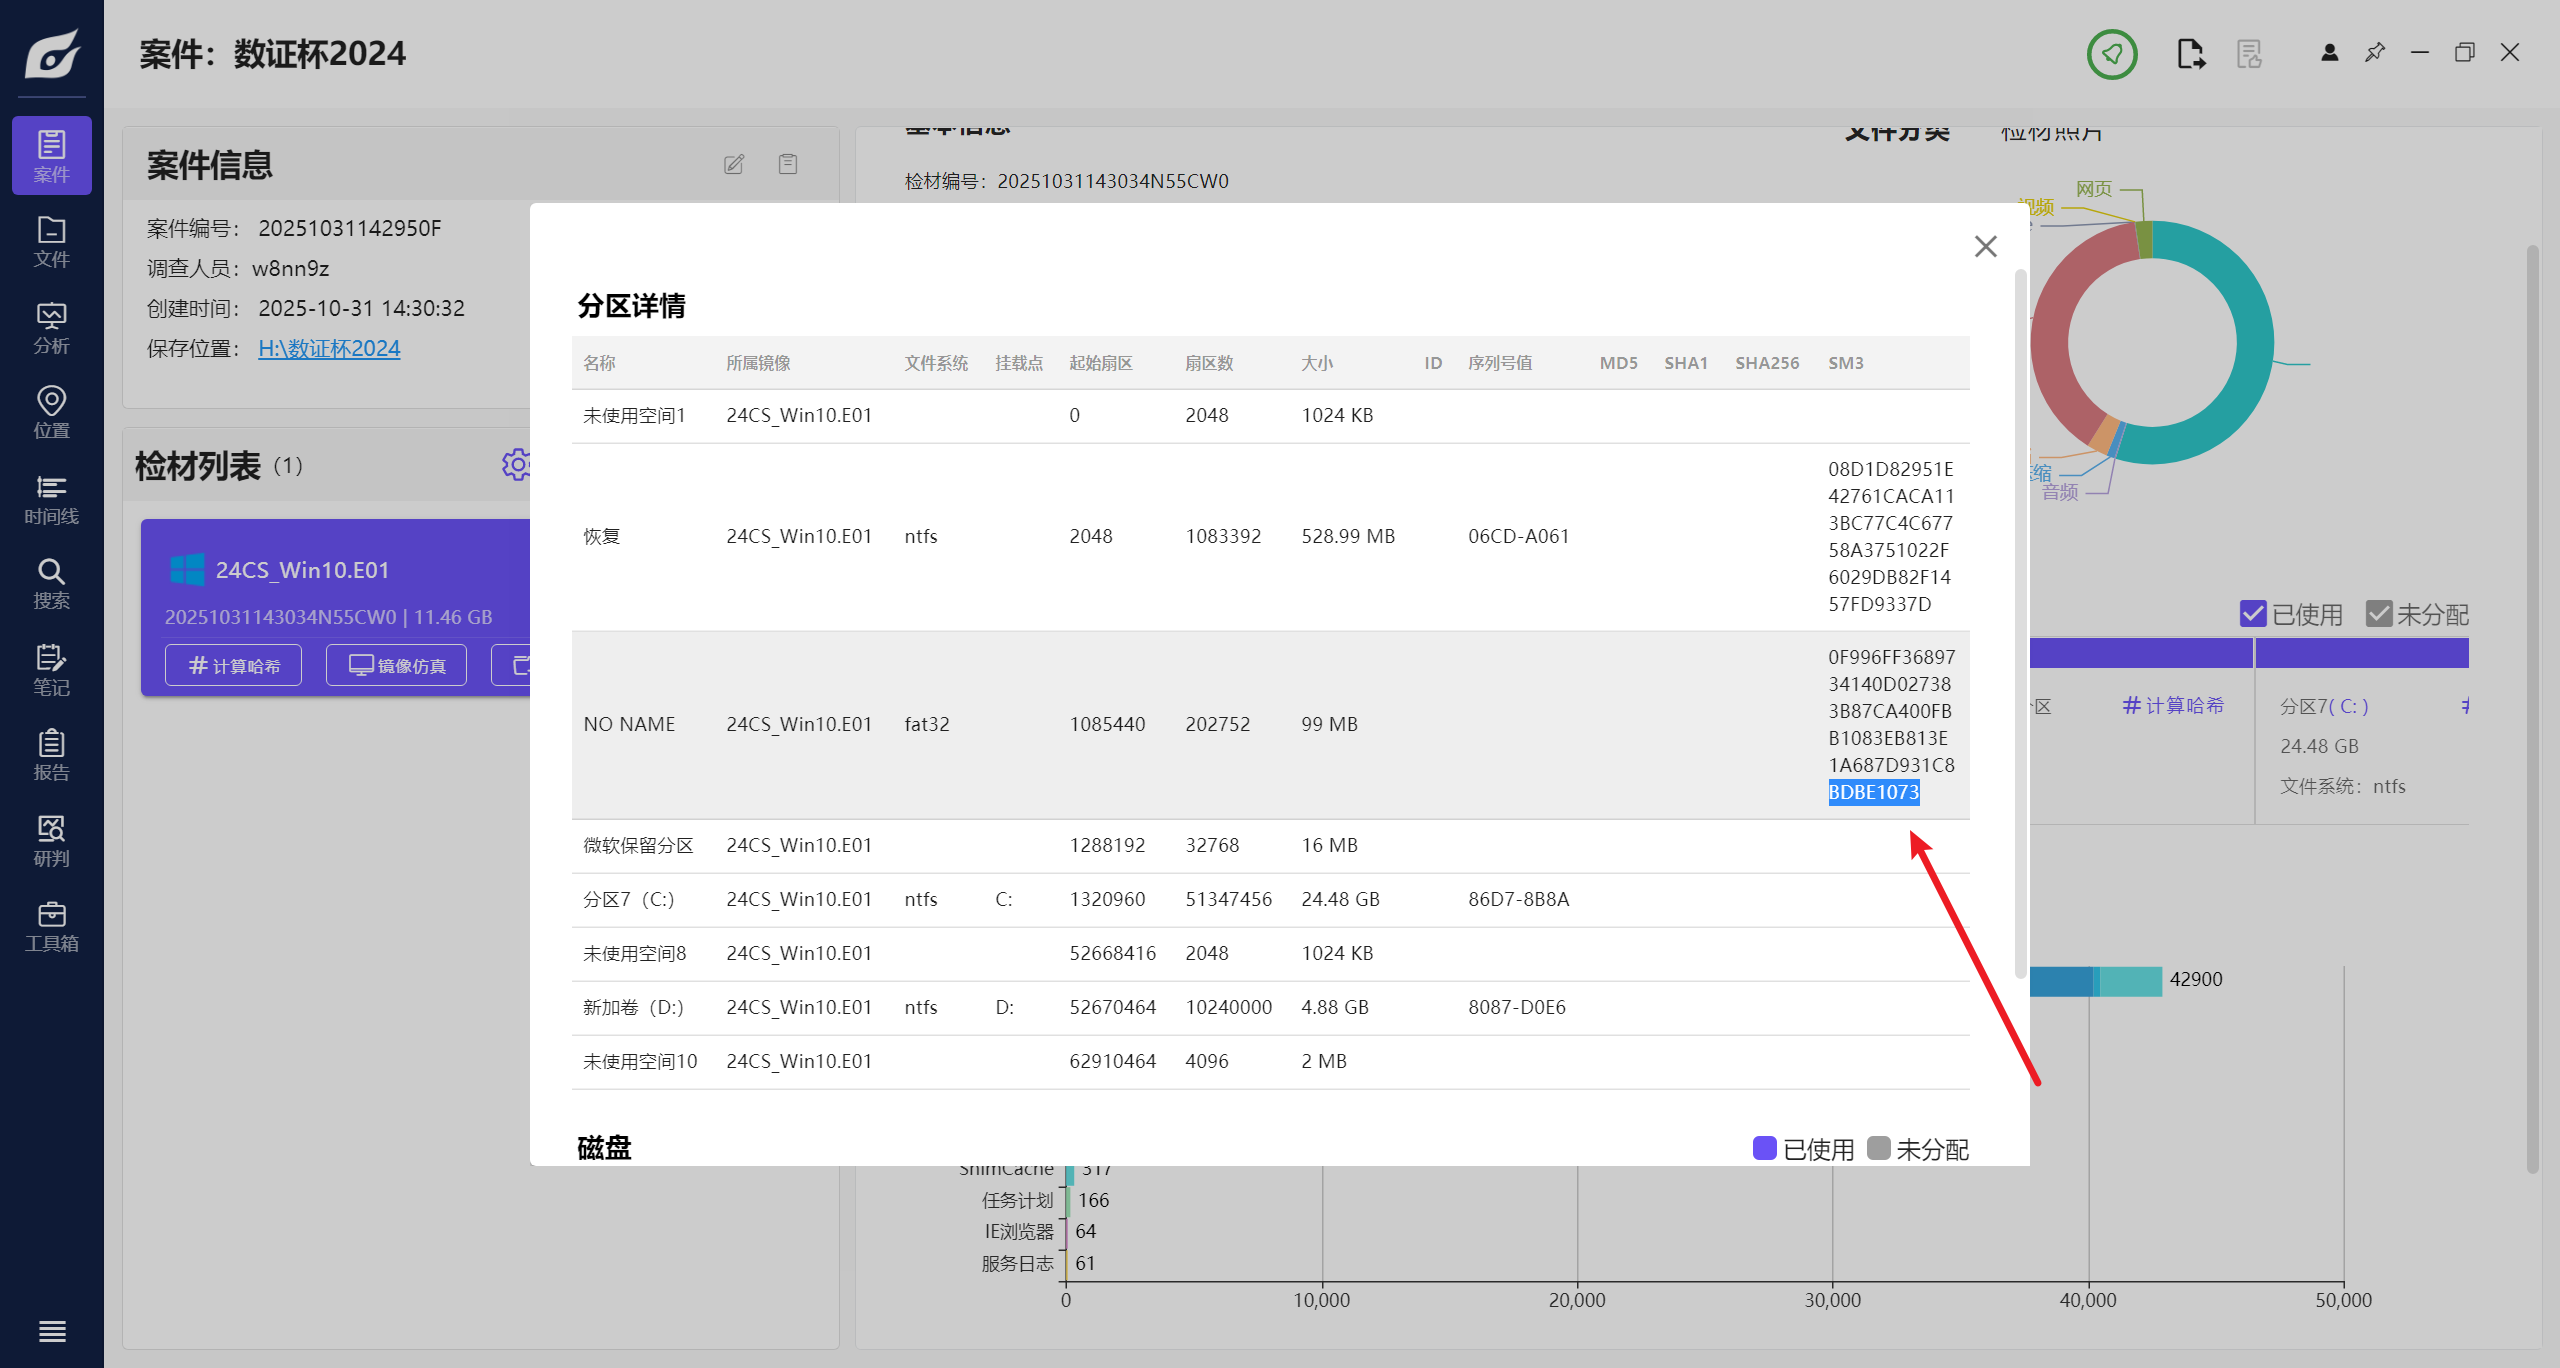Click the export file icon in header
Viewport: 2560px width, 1368px height.
pos(2190,54)
